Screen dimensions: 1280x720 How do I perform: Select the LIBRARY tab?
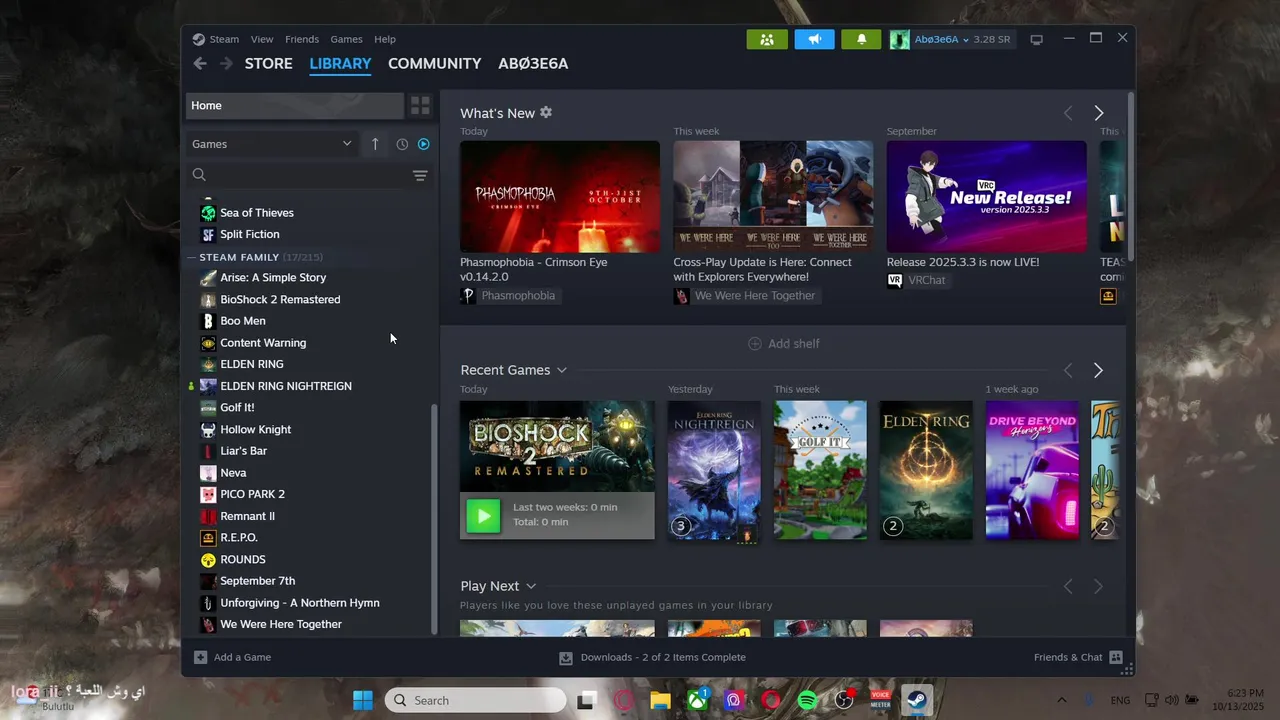click(340, 63)
